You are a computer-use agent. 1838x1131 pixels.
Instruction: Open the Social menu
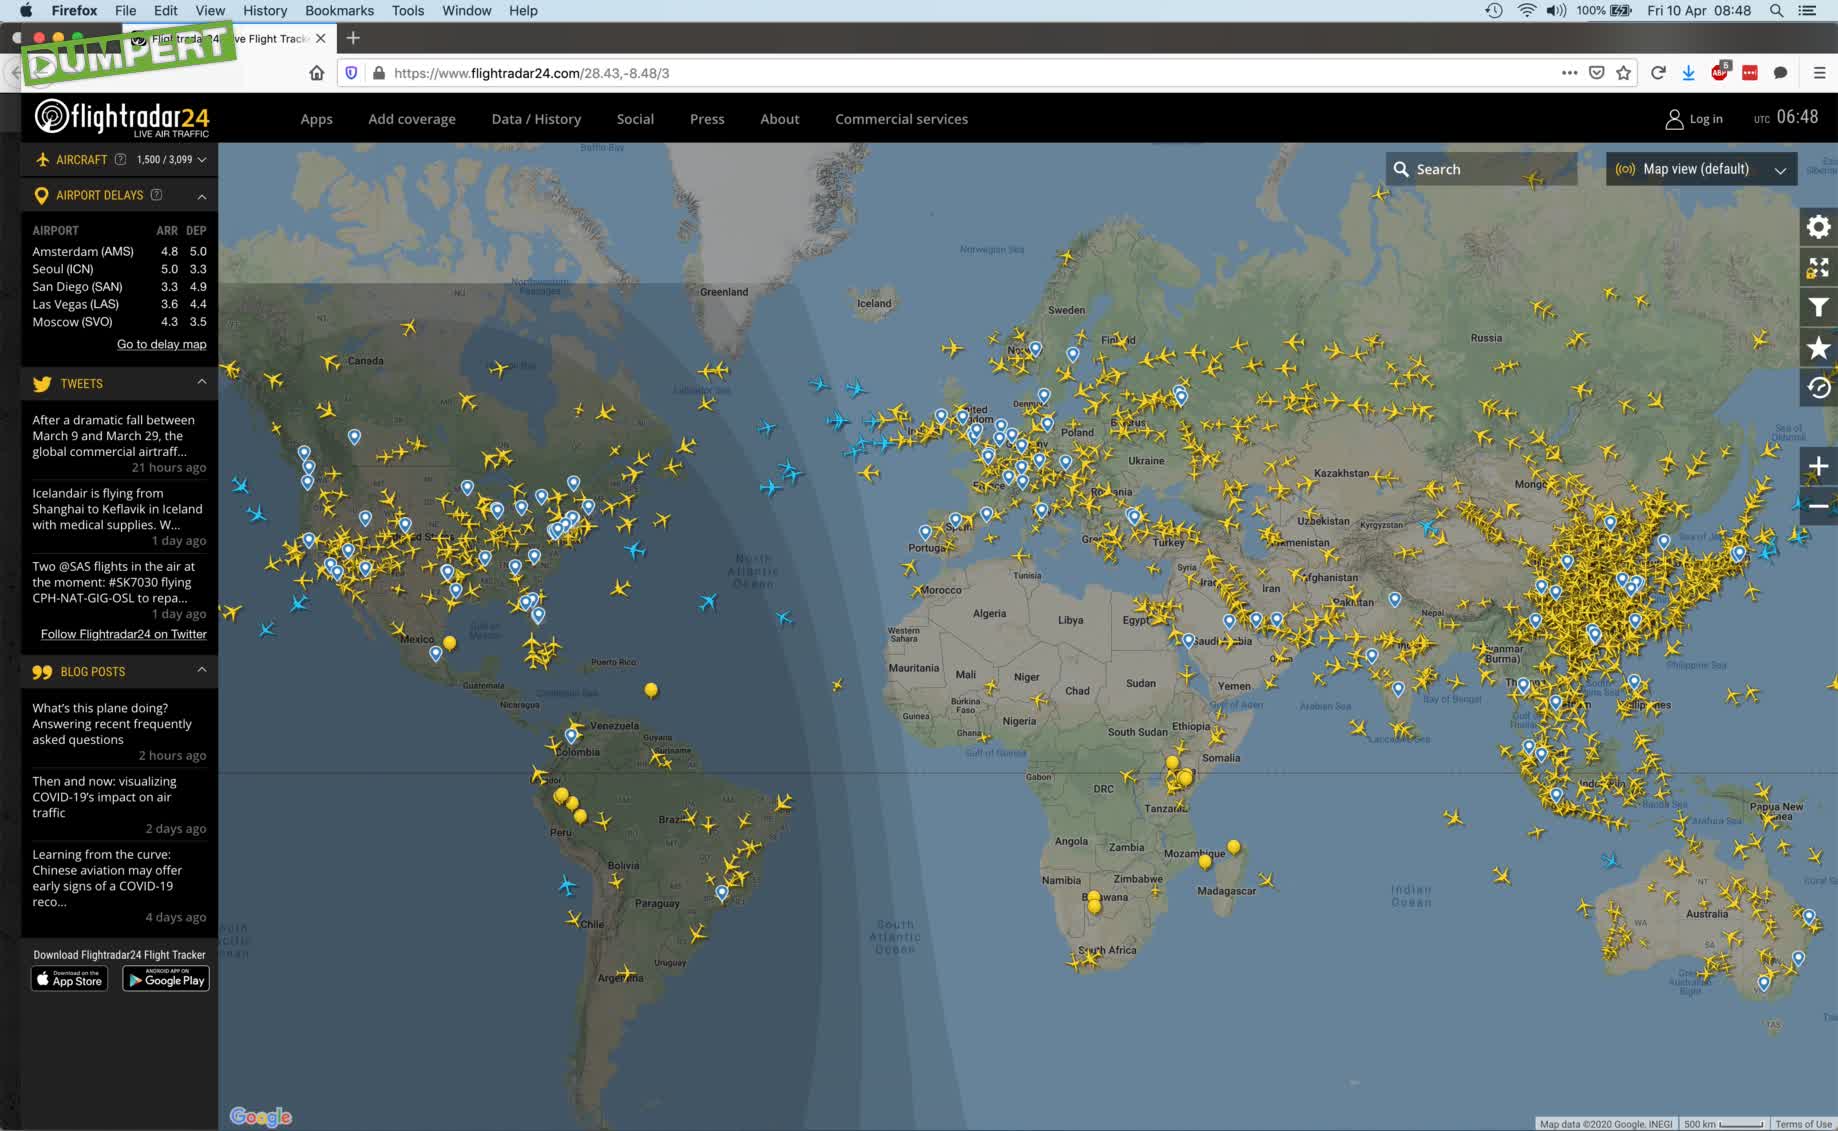pos(635,119)
